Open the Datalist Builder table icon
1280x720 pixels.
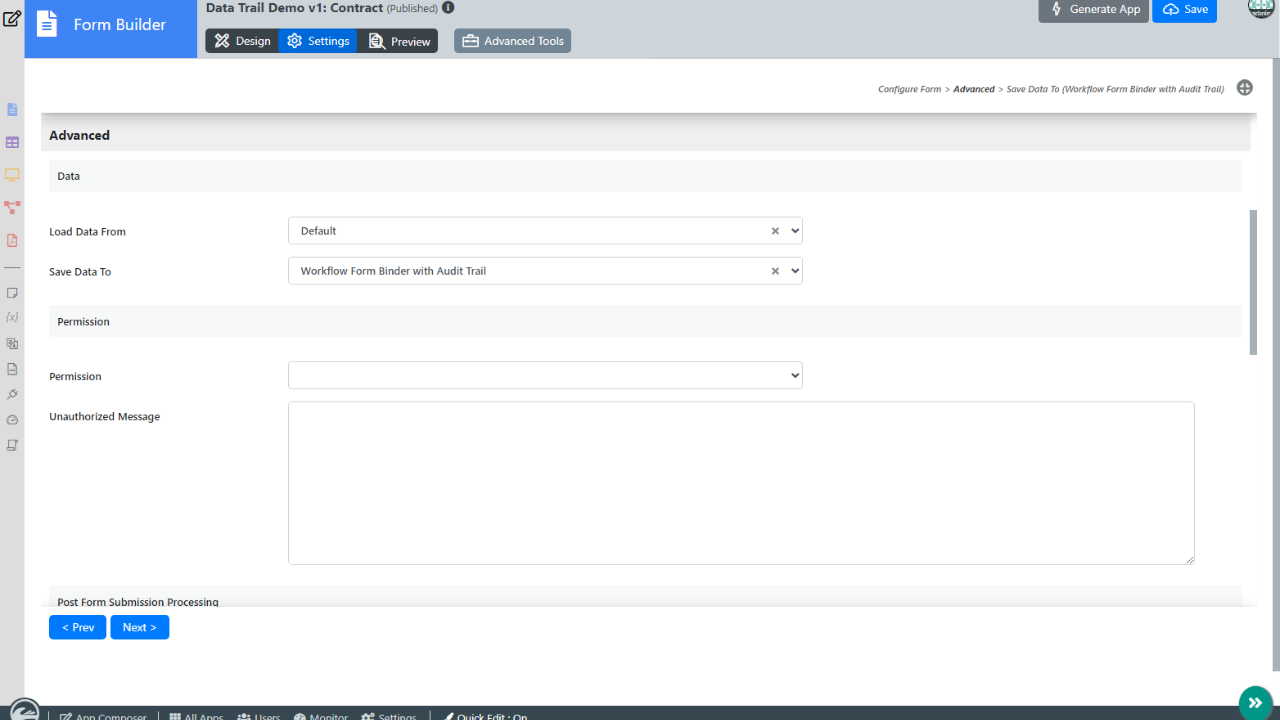(x=12, y=143)
